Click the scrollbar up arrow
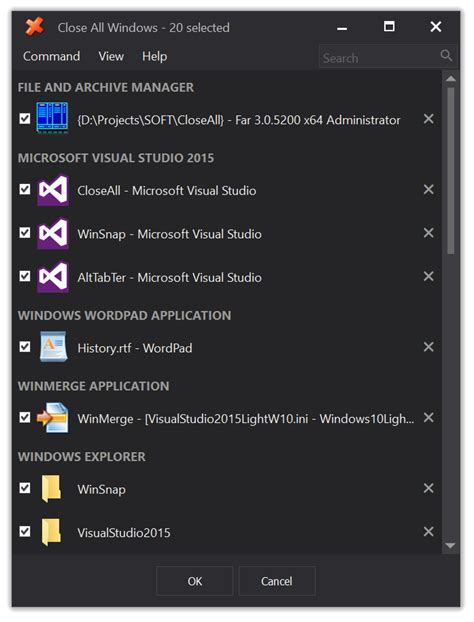This screenshot has height=622, width=474. (451, 79)
